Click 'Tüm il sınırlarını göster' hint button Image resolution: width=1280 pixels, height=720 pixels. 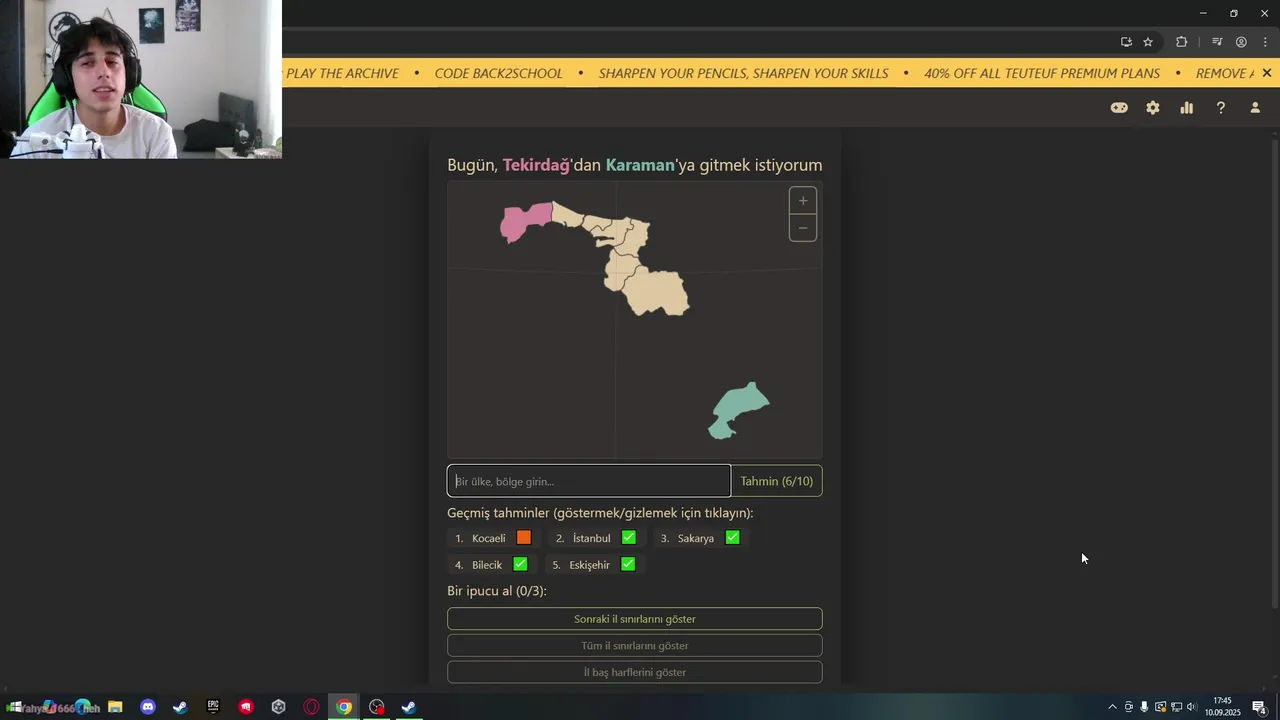(635, 646)
